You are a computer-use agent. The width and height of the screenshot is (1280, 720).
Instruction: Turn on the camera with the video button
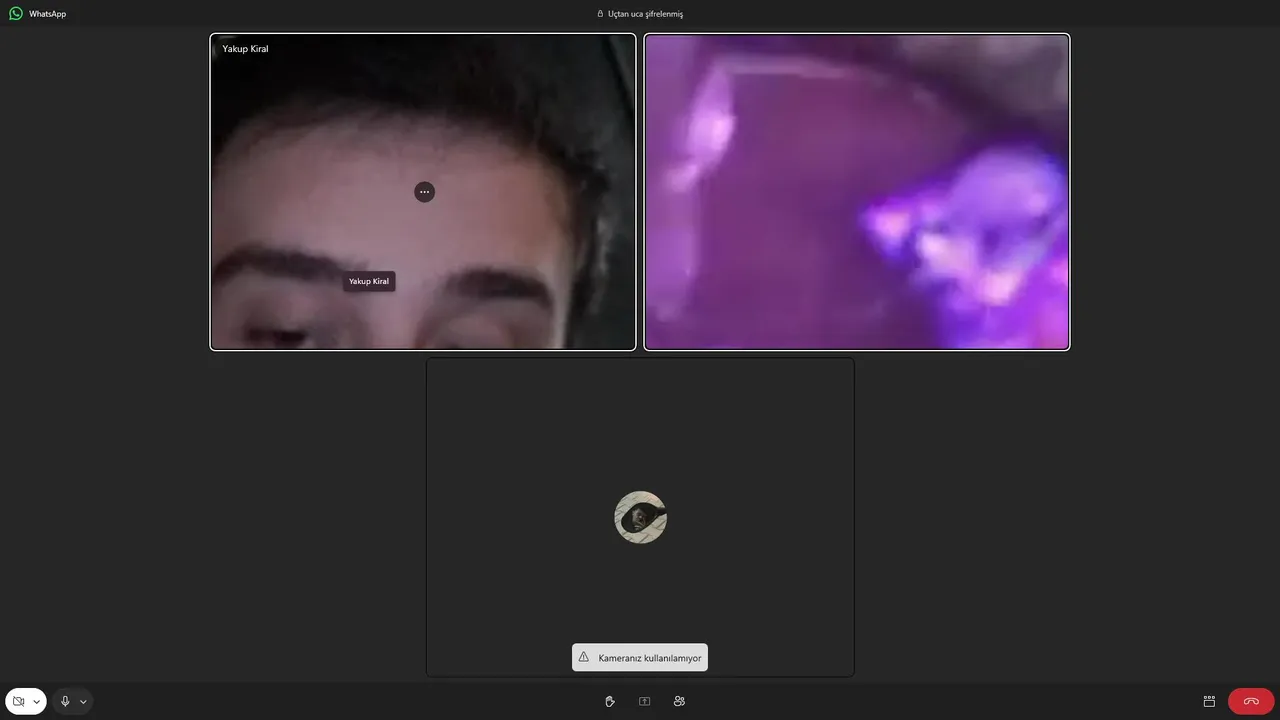pos(19,701)
